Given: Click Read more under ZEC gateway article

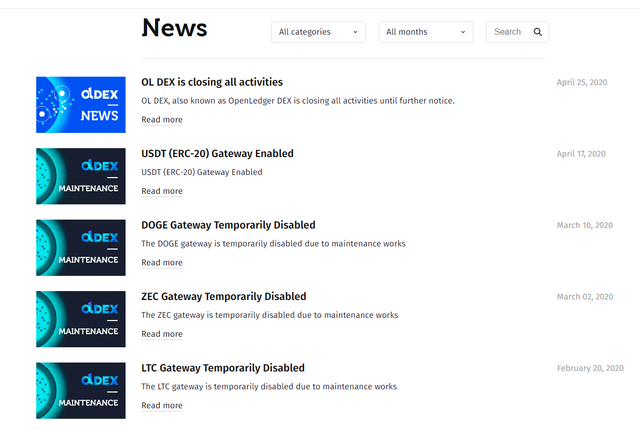Looking at the screenshot, I should click(x=162, y=334).
